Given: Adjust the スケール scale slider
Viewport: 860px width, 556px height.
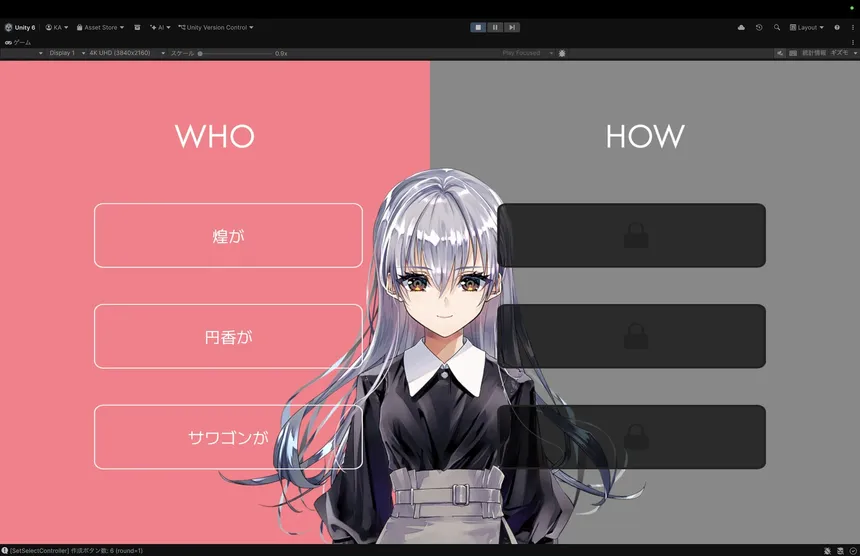Looking at the screenshot, I should click(236, 54).
